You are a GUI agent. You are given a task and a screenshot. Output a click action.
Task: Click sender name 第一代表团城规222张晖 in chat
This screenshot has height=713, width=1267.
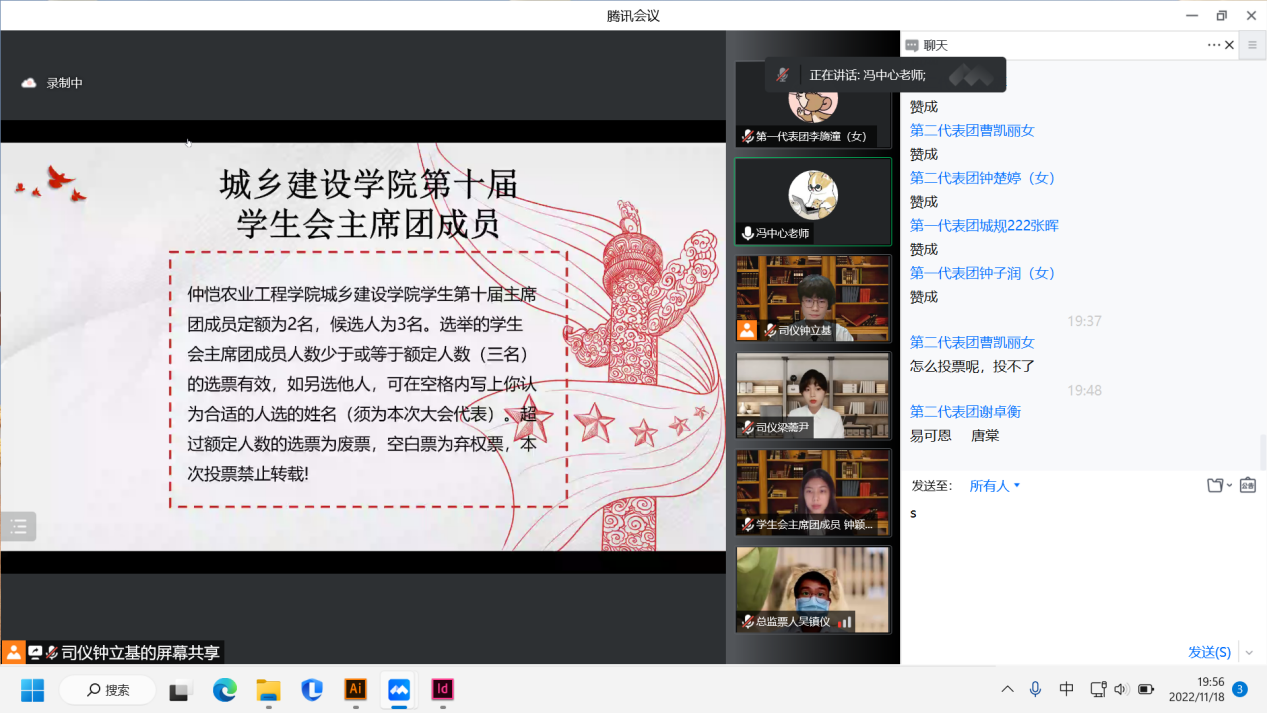[983, 225]
